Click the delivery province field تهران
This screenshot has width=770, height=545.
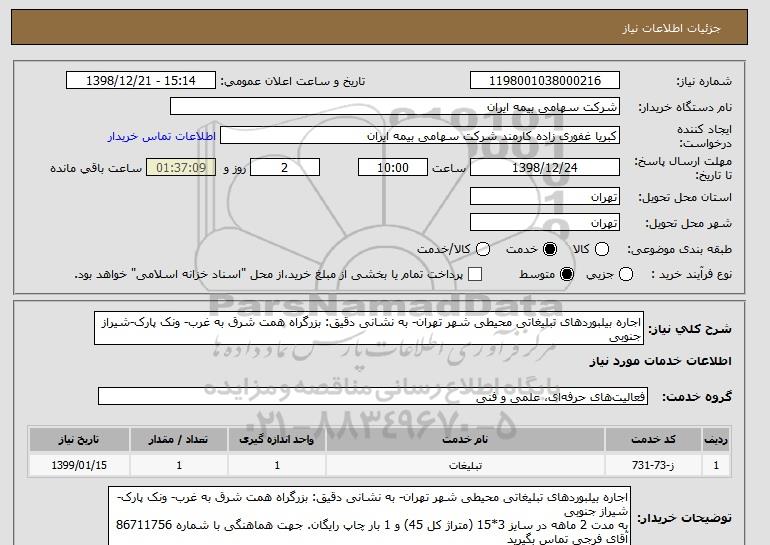tap(545, 196)
